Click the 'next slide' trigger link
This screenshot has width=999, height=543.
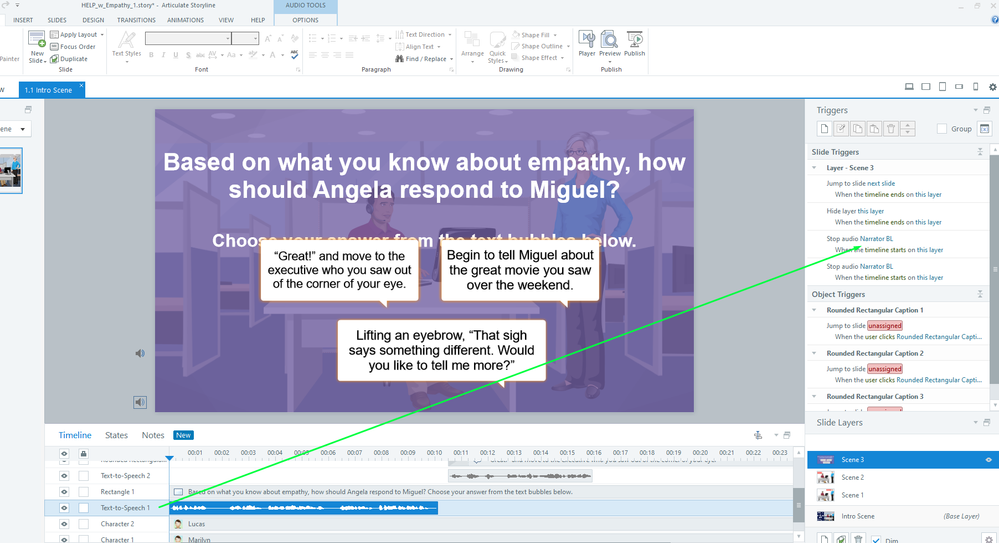[x=881, y=184]
